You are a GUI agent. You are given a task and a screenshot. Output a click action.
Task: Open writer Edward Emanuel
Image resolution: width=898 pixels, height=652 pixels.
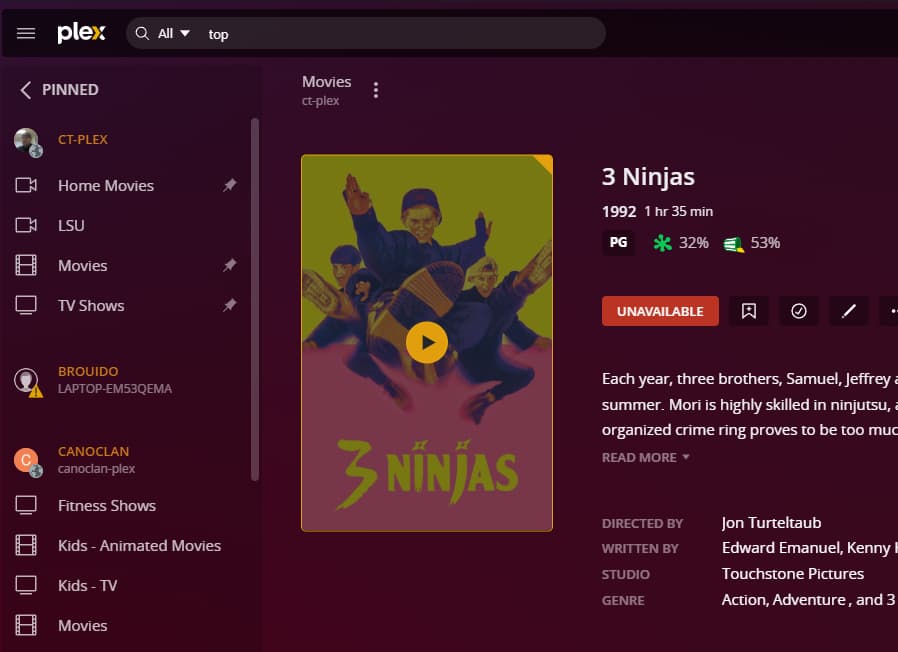[x=781, y=548]
